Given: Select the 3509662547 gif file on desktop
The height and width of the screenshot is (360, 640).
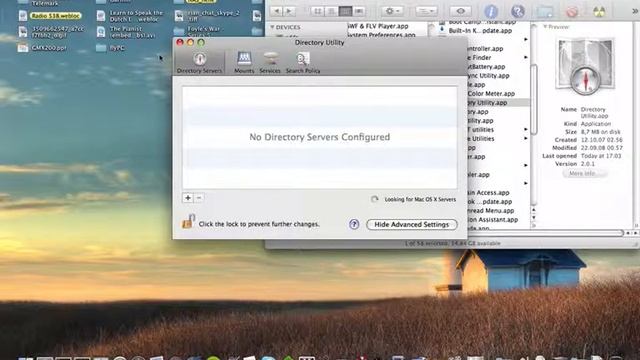Looking at the screenshot, I should (x=51, y=32).
